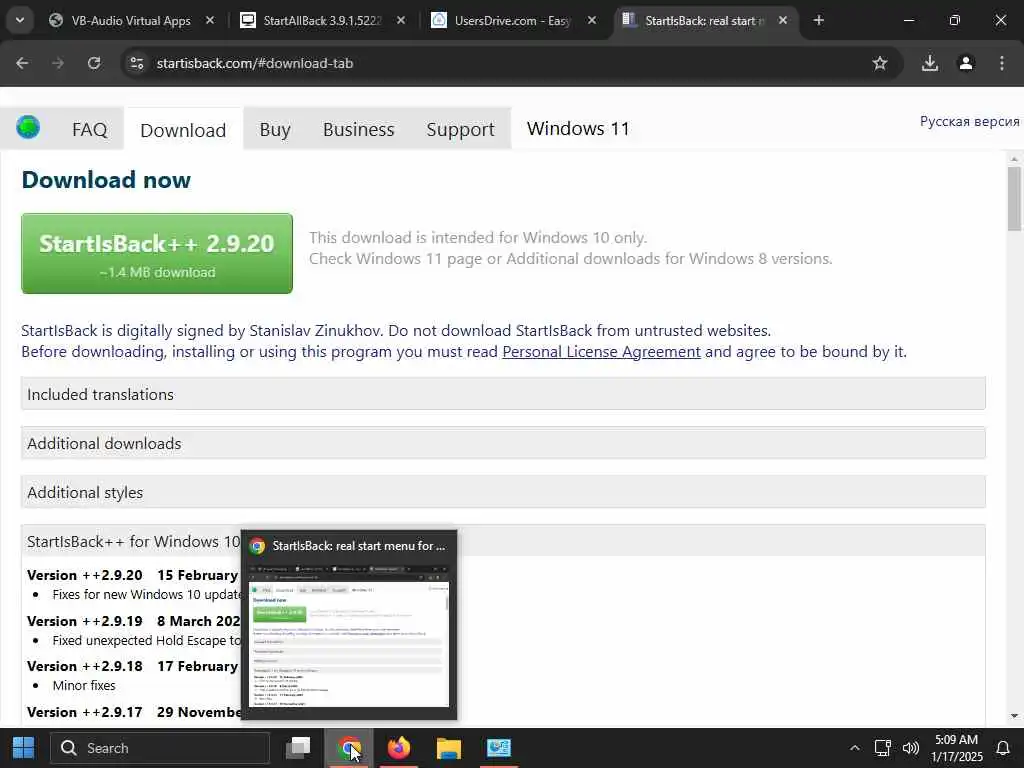Open the Windows Start button

[24, 748]
